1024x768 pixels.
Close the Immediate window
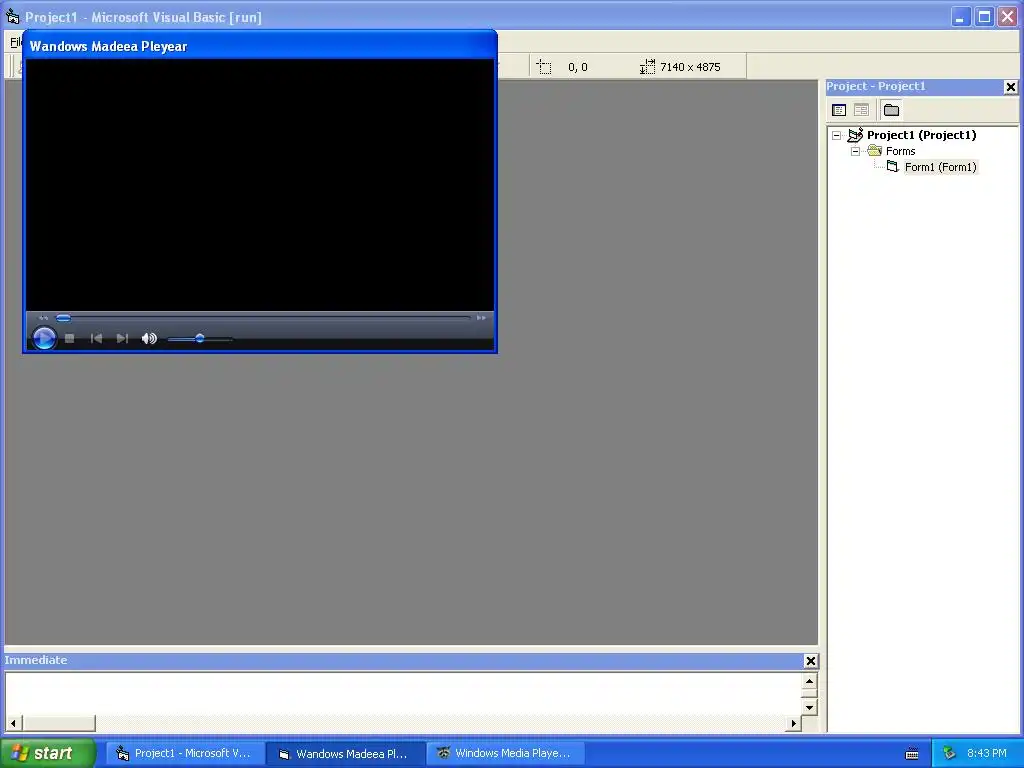click(810, 661)
